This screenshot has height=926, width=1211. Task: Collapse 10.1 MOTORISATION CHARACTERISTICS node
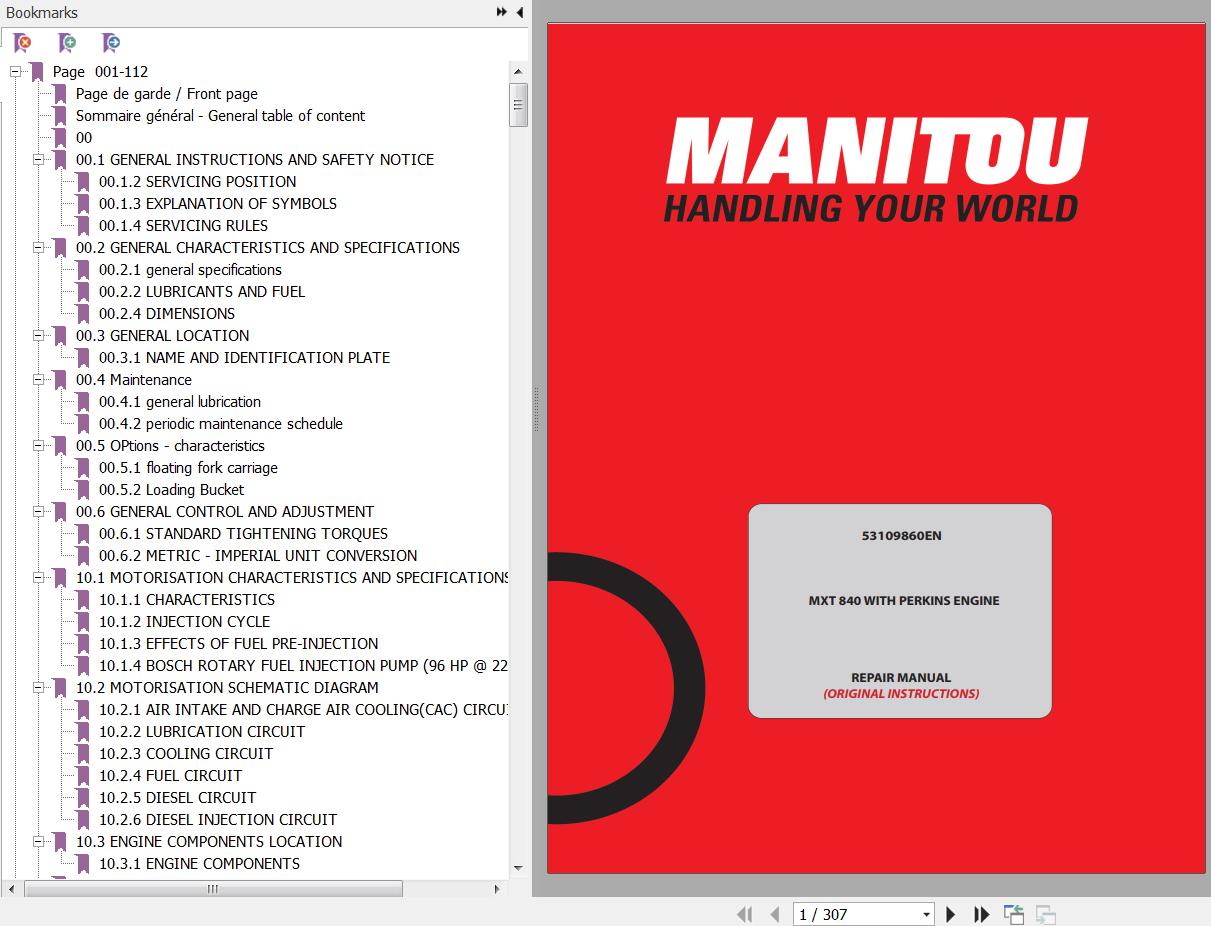click(x=38, y=578)
